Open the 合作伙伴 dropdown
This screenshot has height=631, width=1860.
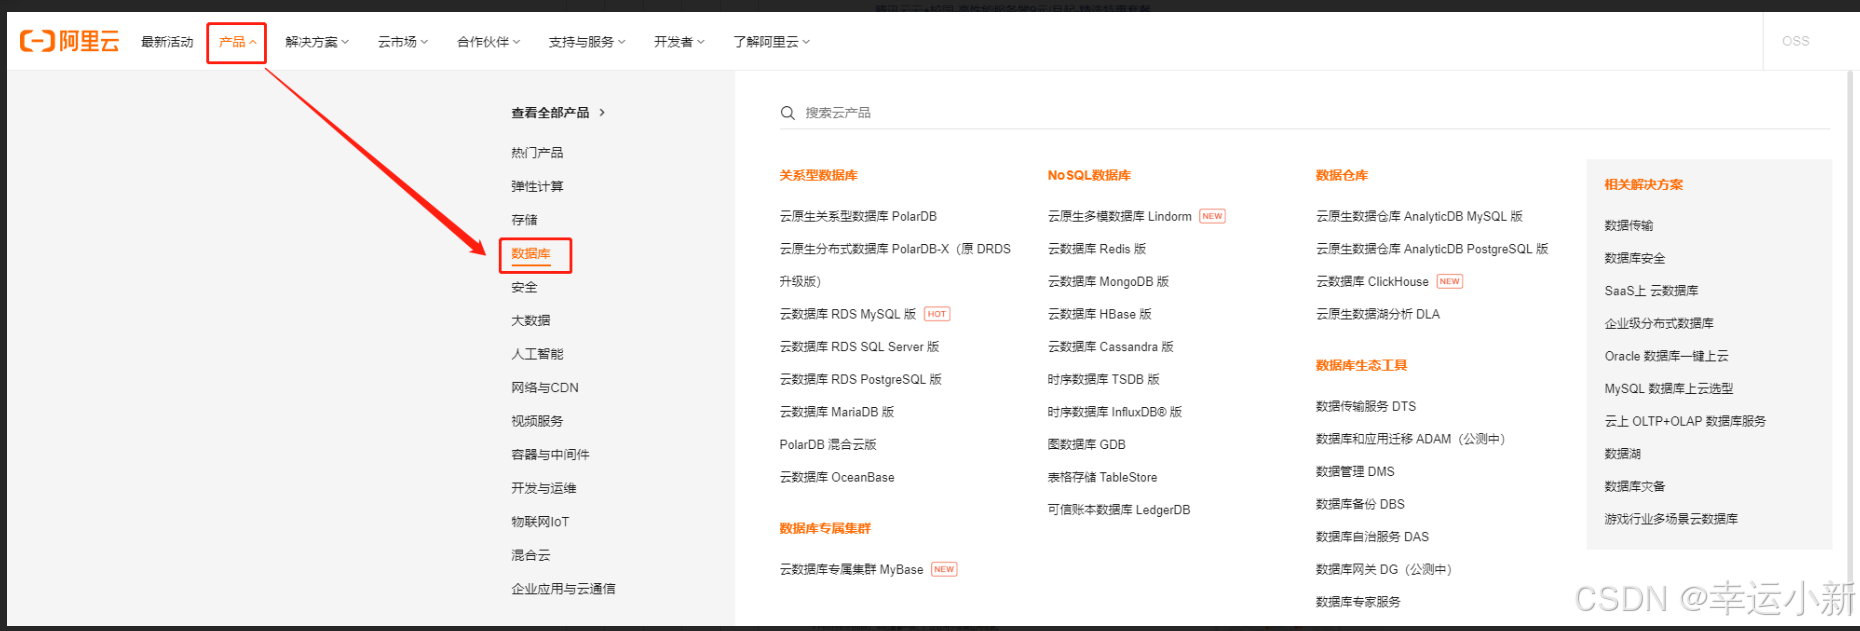coord(489,42)
